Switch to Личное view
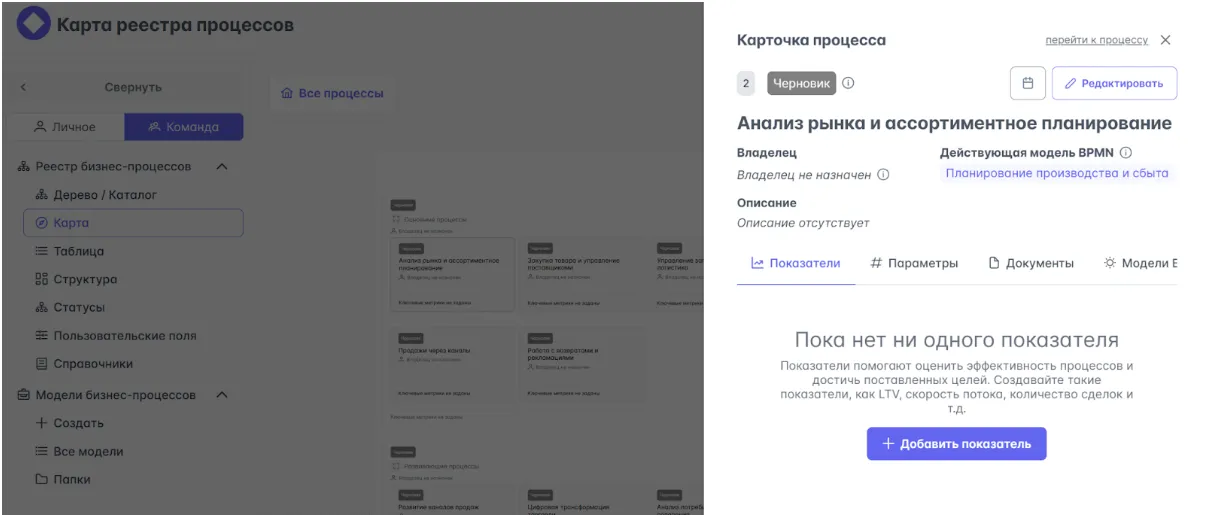Viewport: 1211px width, 515px height. [66, 127]
